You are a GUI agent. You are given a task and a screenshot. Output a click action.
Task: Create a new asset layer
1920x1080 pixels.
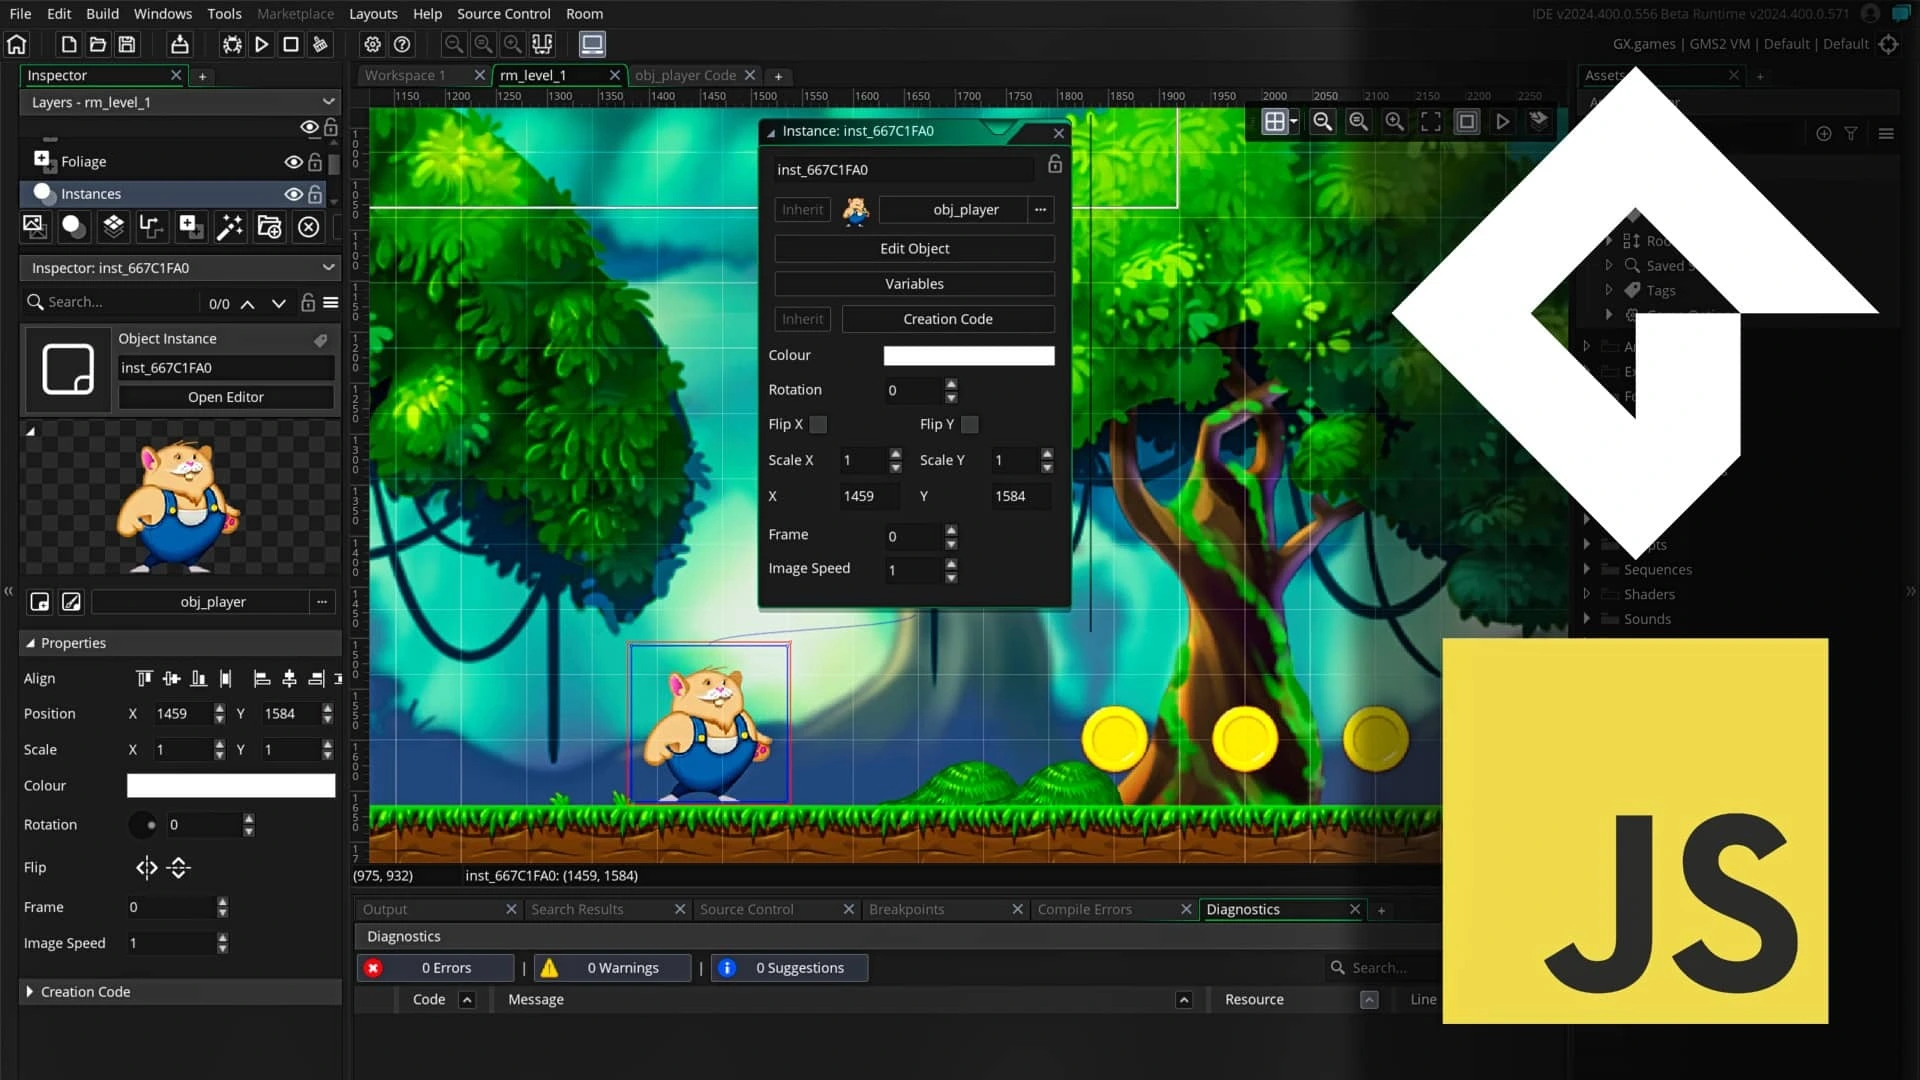click(191, 227)
